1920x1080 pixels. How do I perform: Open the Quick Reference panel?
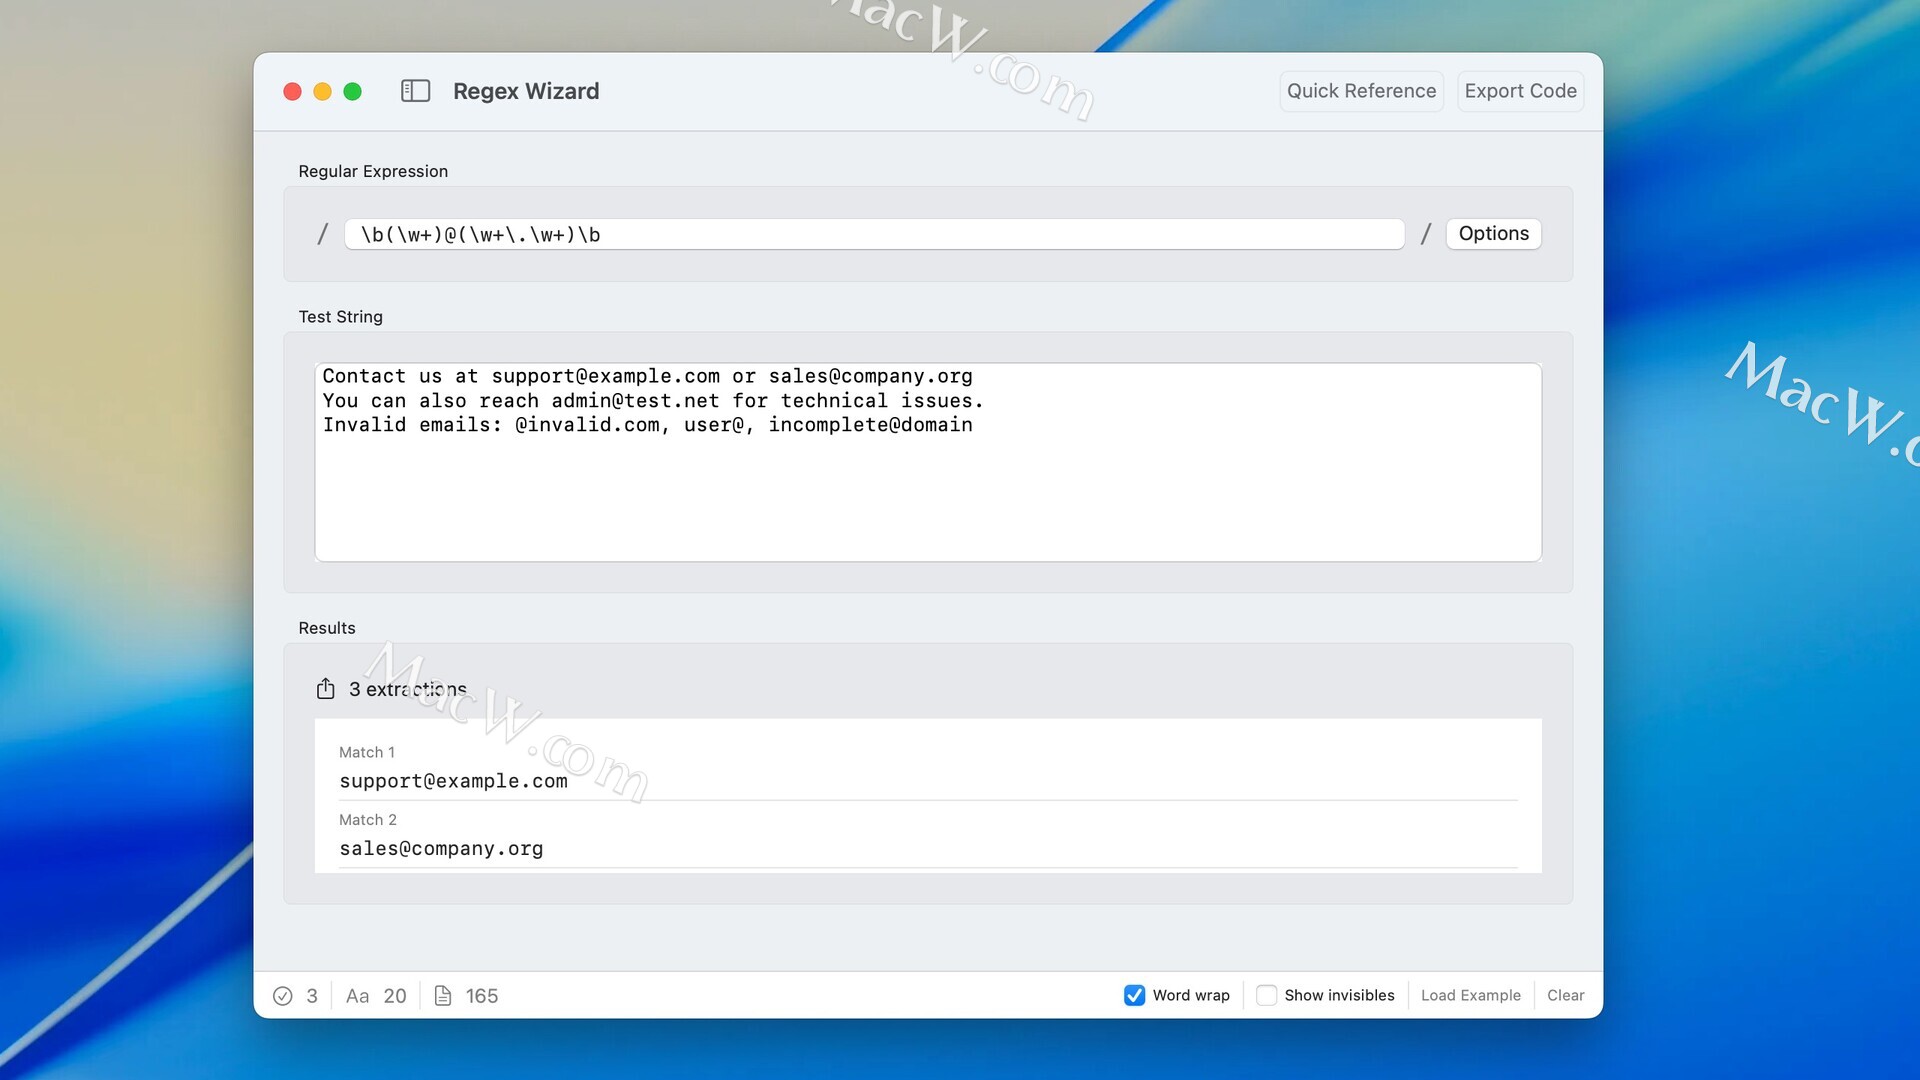(x=1361, y=91)
